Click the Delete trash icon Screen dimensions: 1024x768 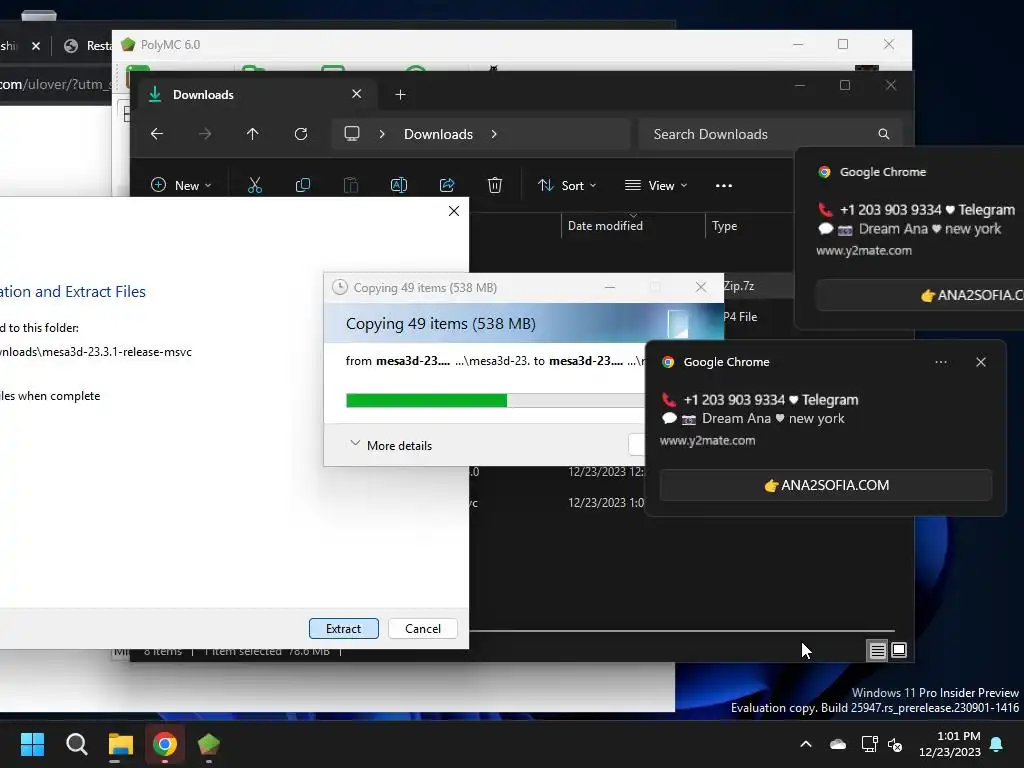(495, 185)
